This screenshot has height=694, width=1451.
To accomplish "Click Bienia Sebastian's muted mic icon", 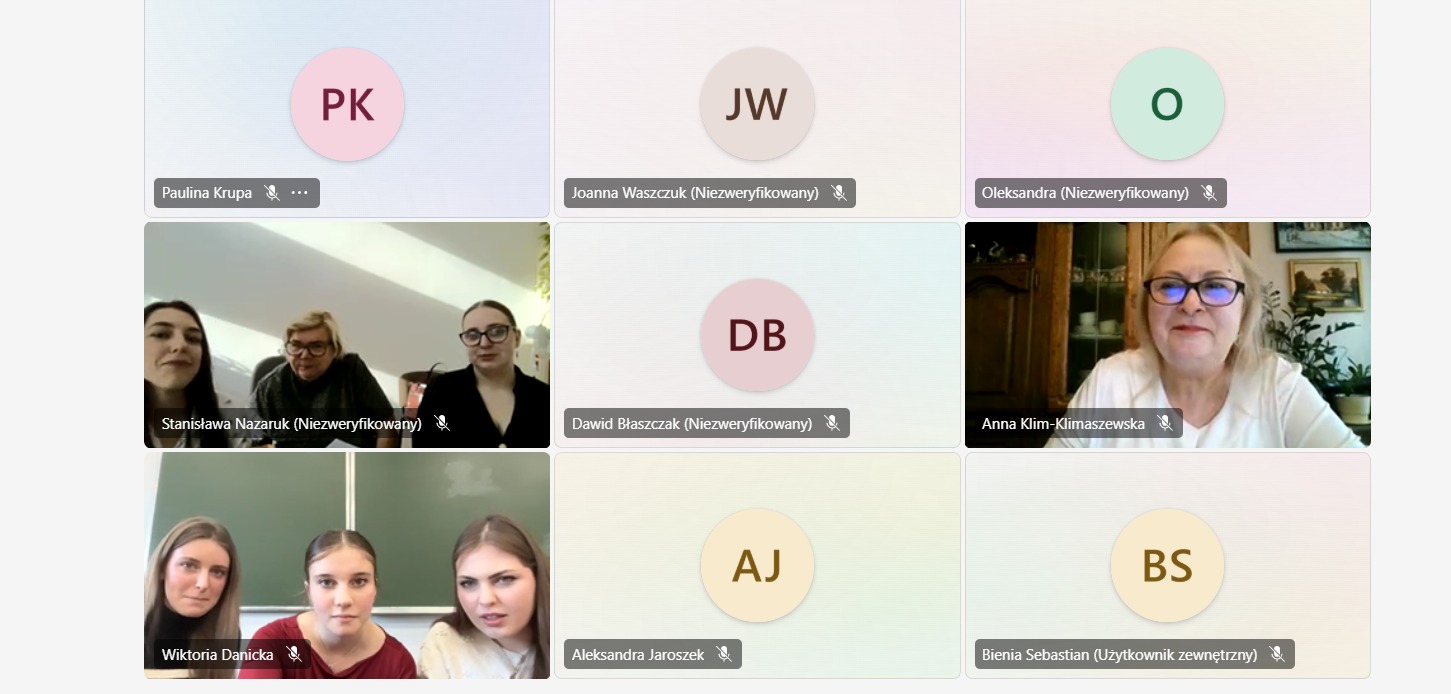I will coord(1277,655).
